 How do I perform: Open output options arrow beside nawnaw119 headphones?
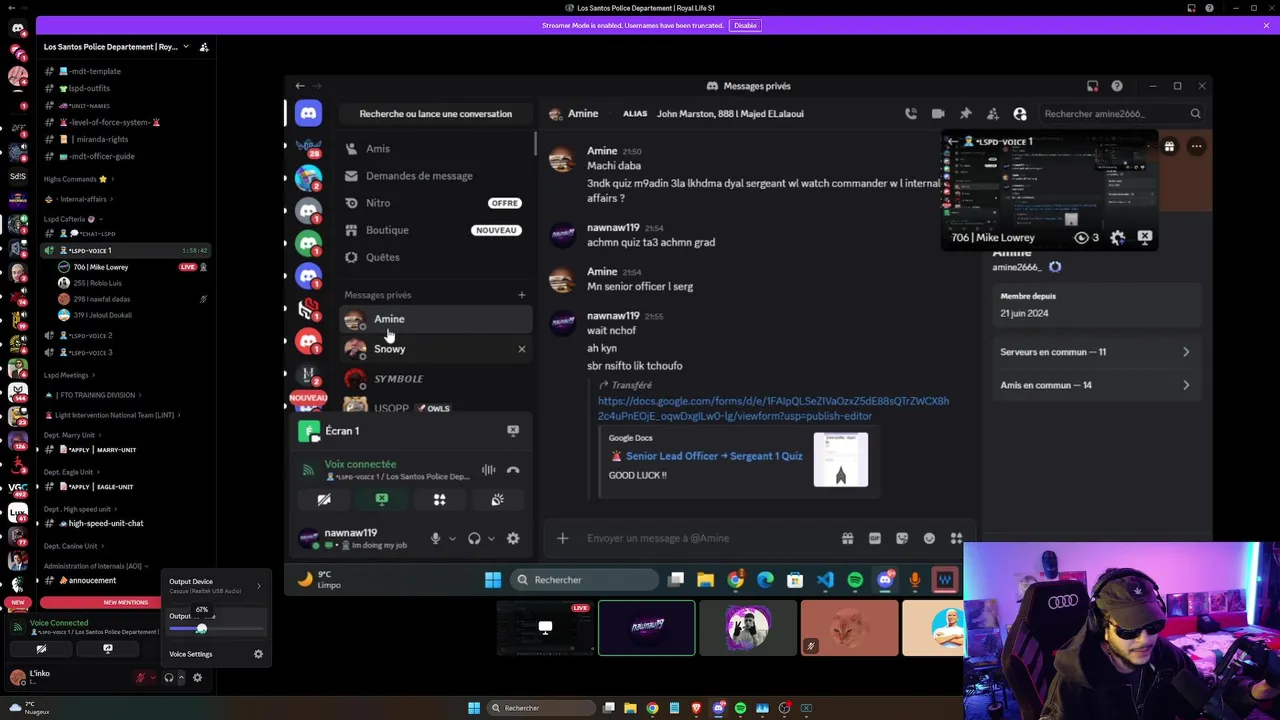pos(491,539)
